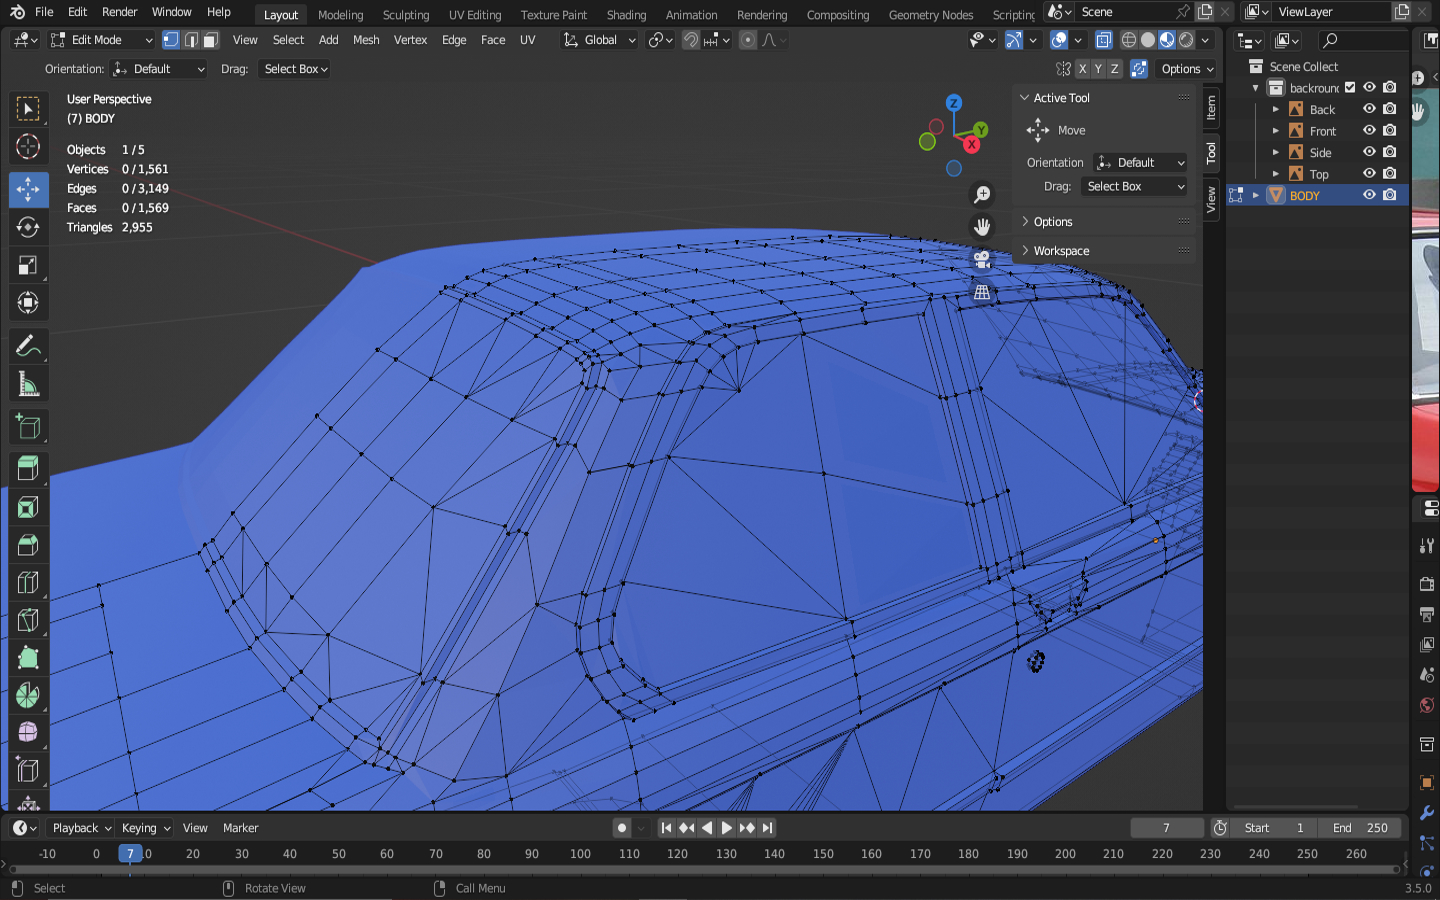Activate the Move tool in the left toolbar
Image resolution: width=1440 pixels, height=900 pixels.
28,189
